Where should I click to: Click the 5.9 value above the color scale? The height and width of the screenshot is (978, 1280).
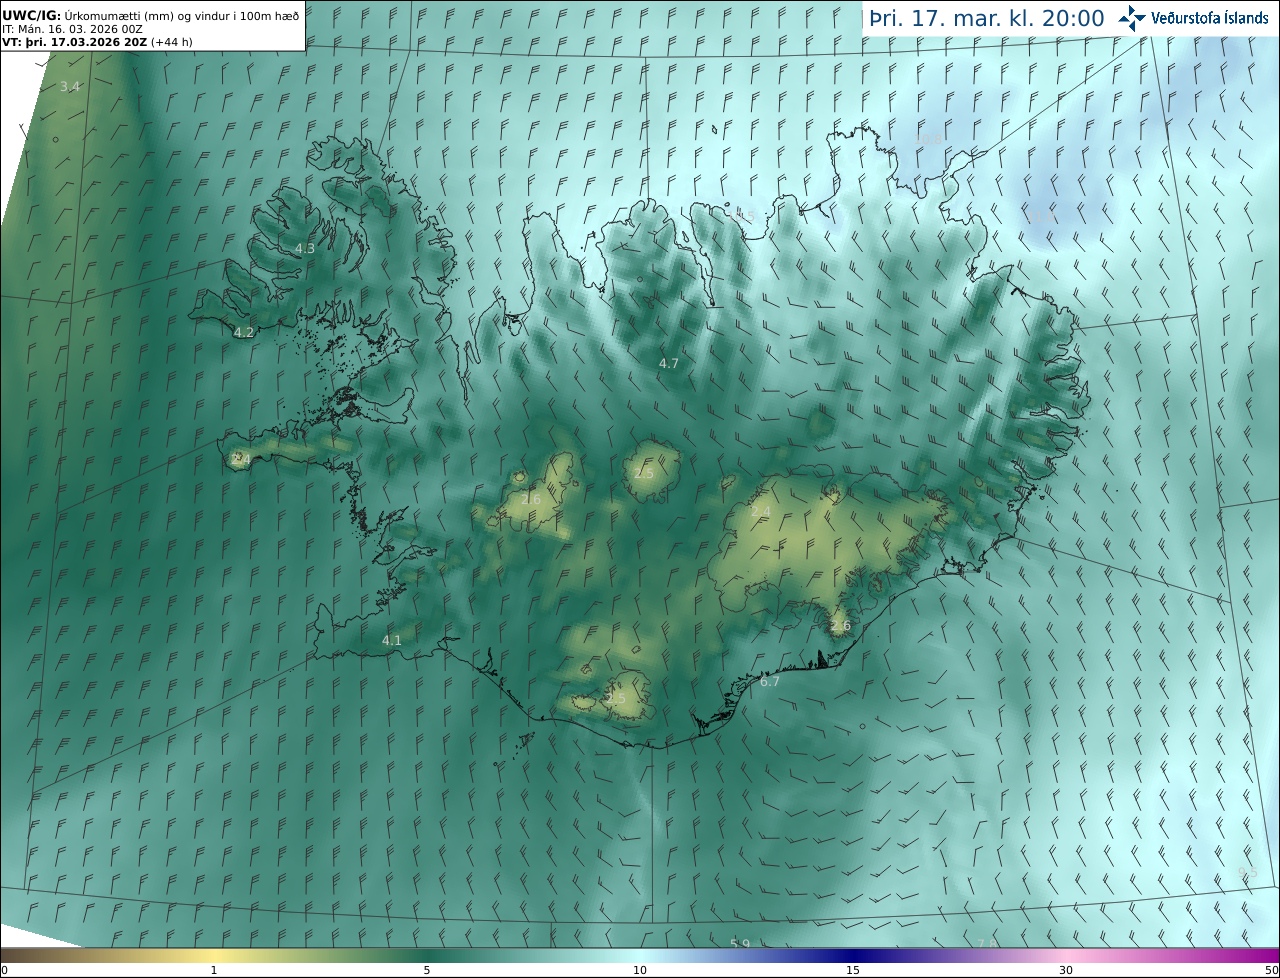pyautogui.click(x=740, y=944)
